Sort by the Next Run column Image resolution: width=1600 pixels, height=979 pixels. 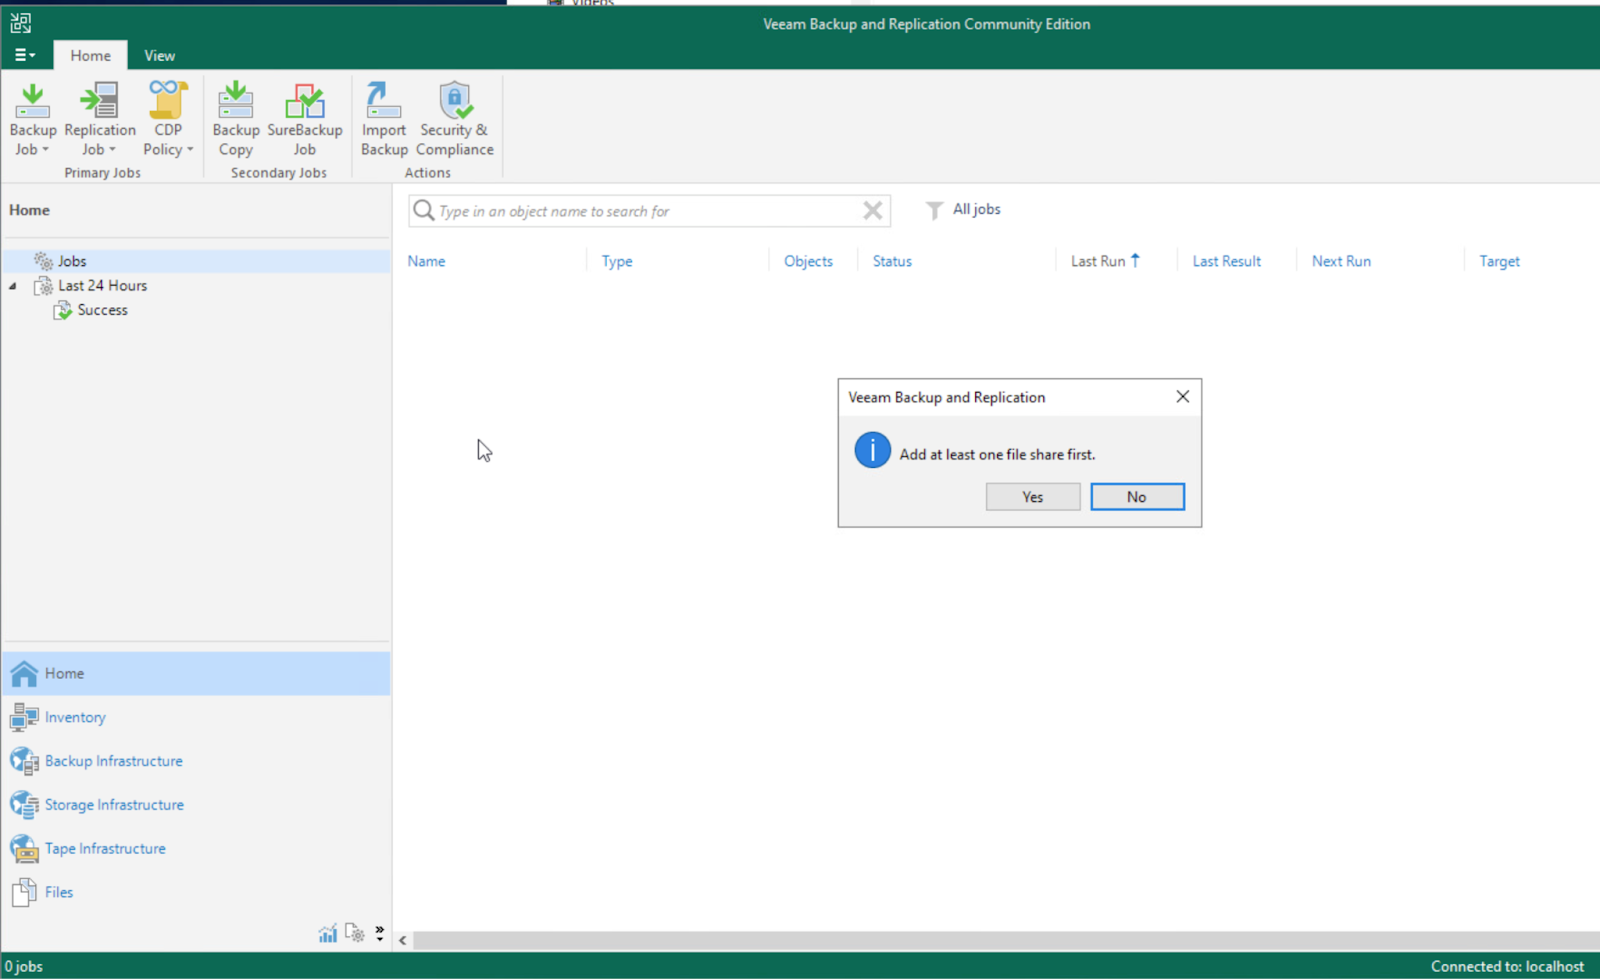click(1341, 261)
